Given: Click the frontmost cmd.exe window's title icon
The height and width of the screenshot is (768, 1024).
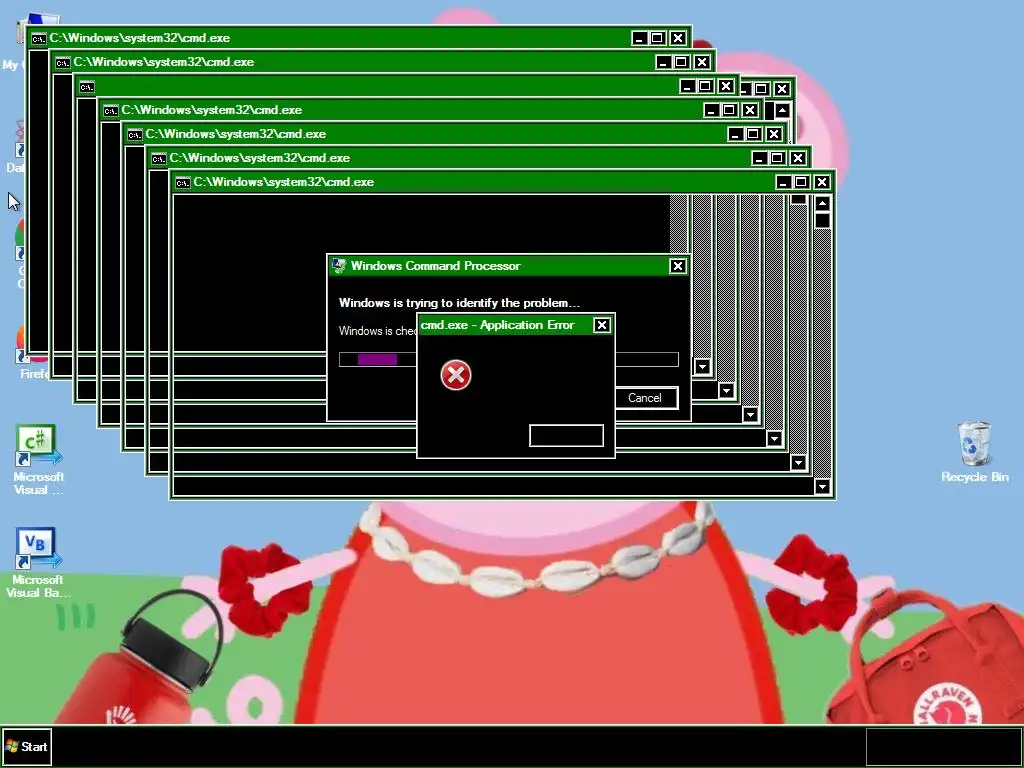Looking at the screenshot, I should tap(183, 183).
